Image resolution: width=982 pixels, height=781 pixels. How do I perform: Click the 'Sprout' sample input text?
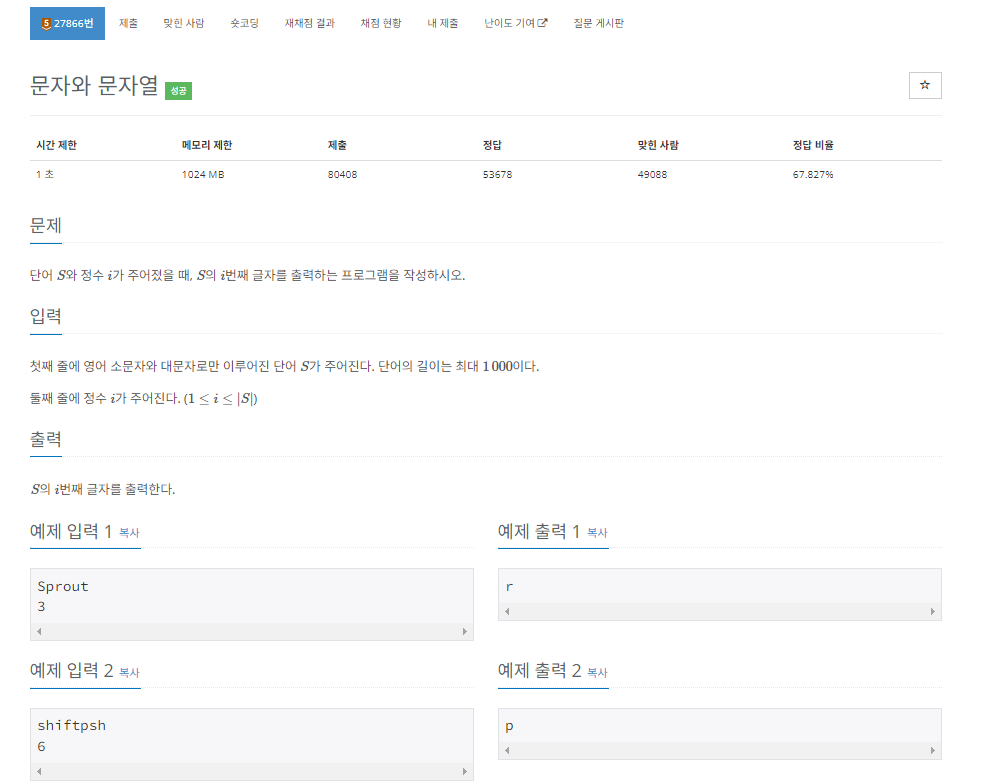click(x=63, y=587)
